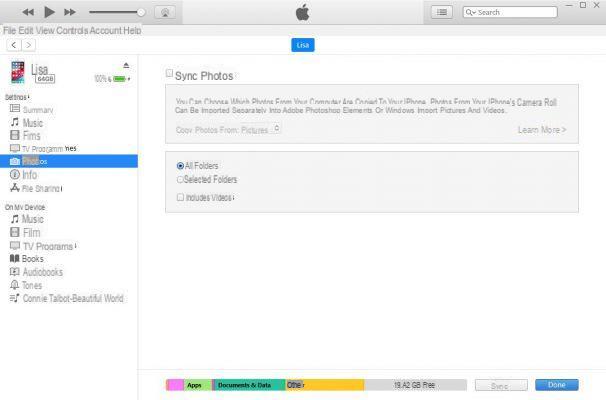
Task: Select the All Folders radio button
Action: coord(180,166)
